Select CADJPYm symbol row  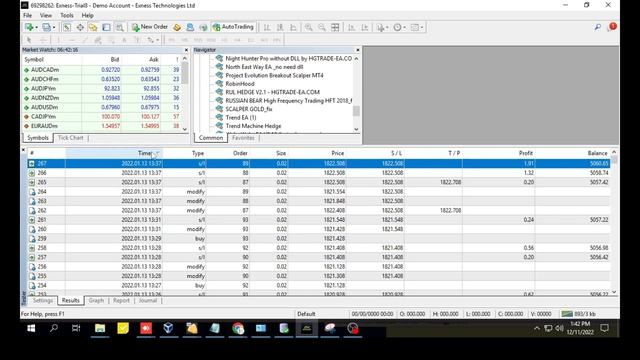[x=101, y=117]
